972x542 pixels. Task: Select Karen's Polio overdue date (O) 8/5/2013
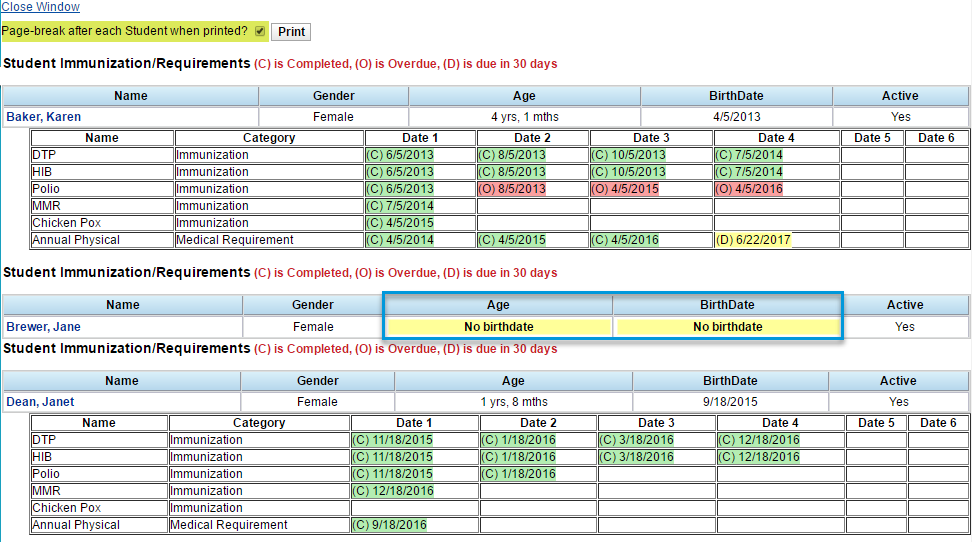pyautogui.click(x=512, y=189)
